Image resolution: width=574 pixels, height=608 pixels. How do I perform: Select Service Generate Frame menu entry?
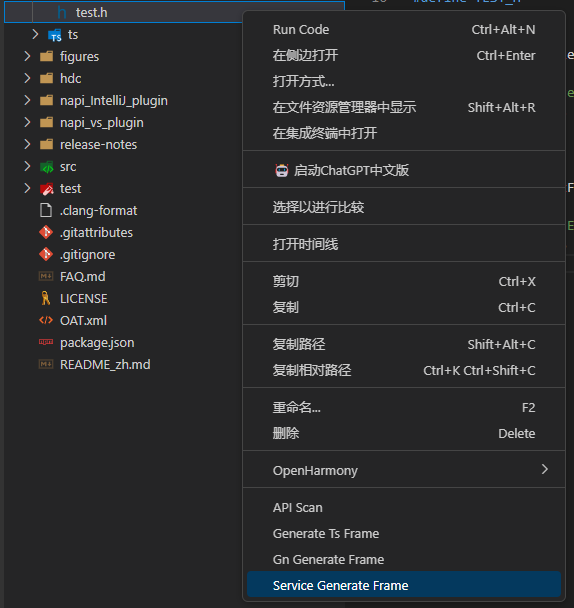coord(404,585)
